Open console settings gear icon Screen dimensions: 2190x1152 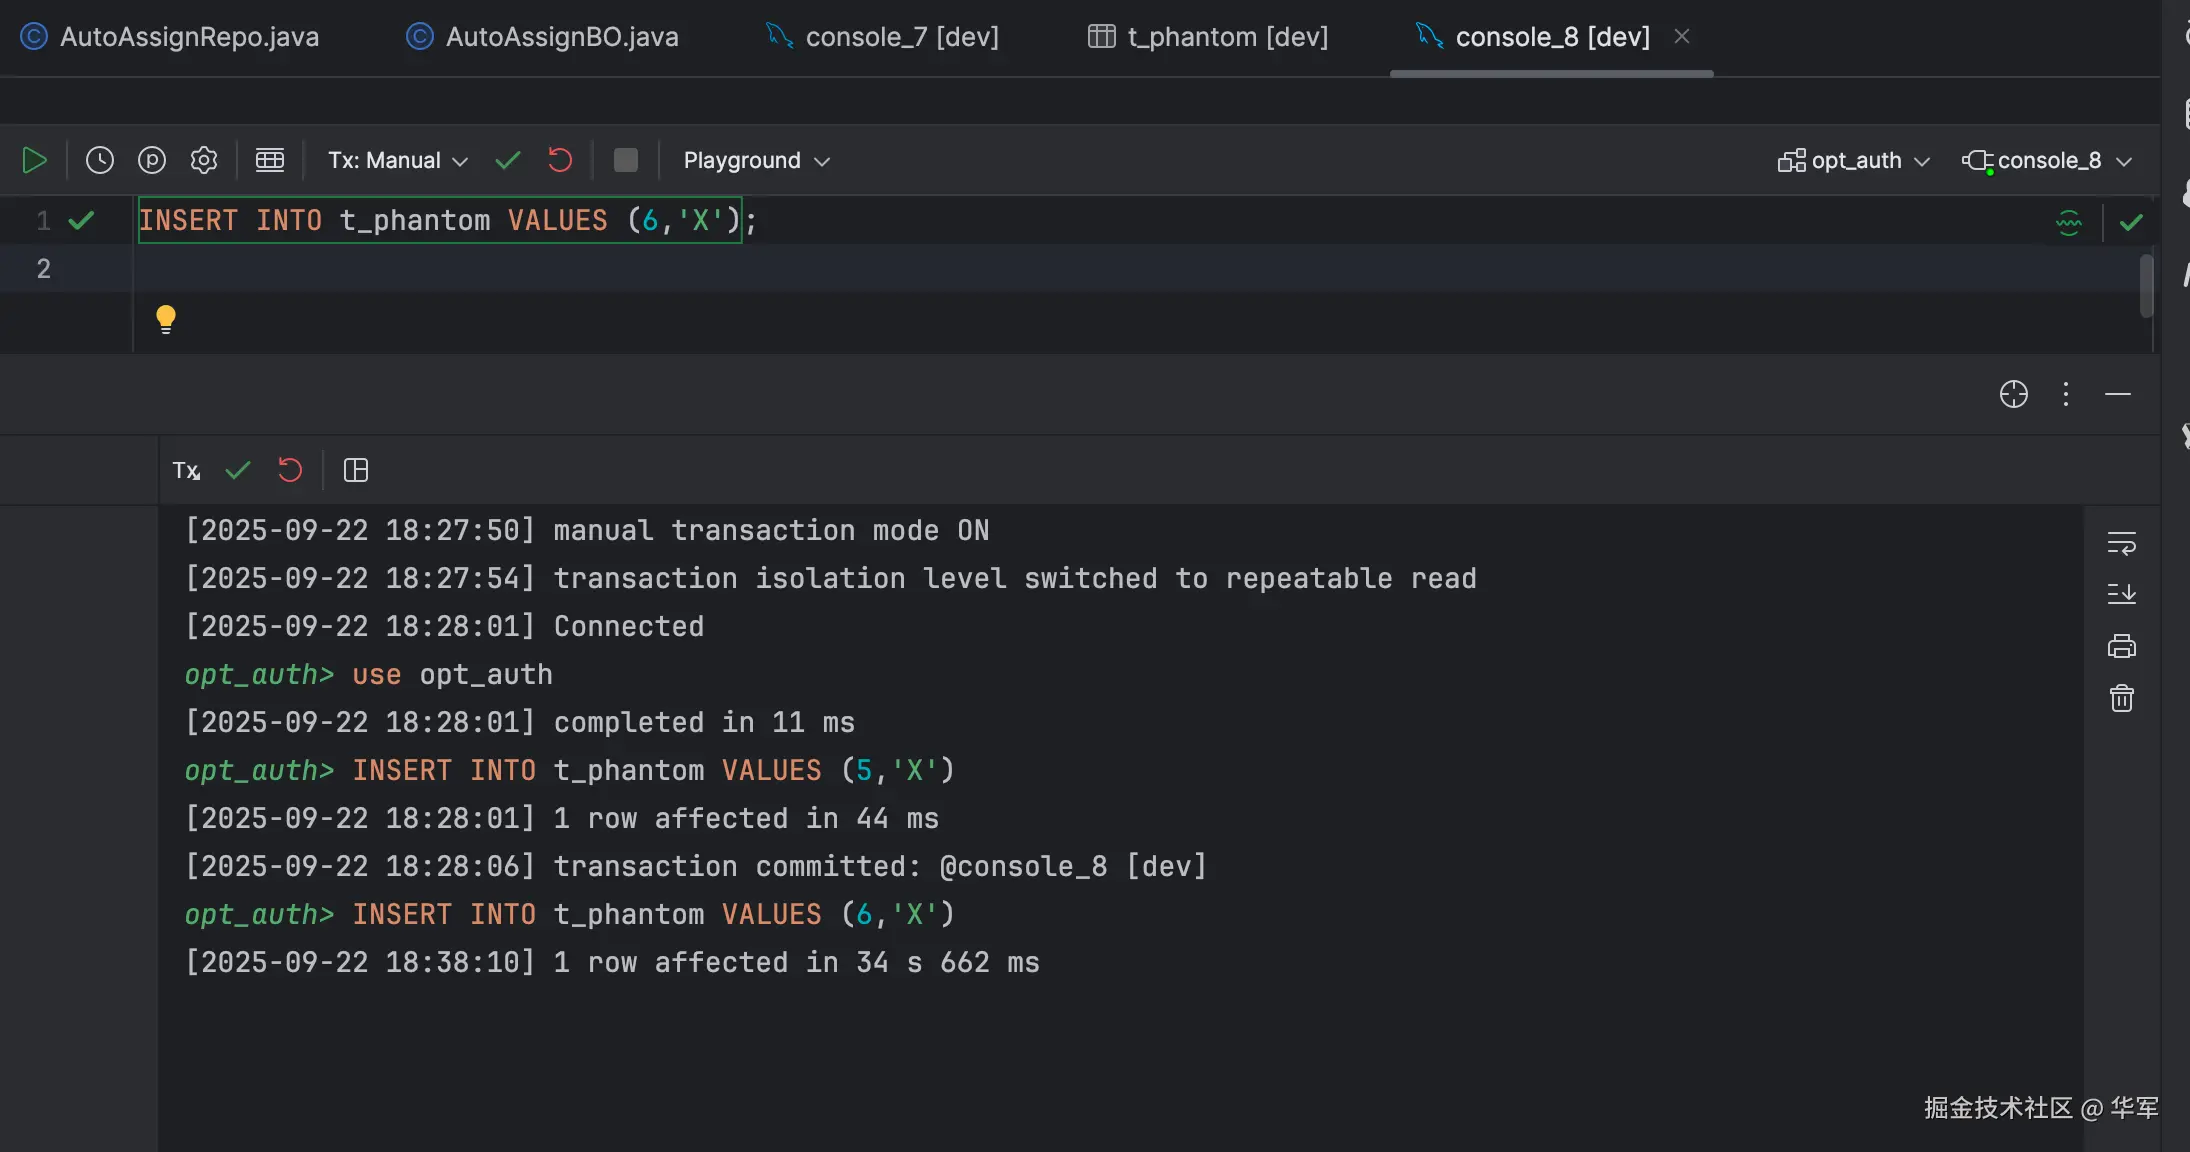204,160
